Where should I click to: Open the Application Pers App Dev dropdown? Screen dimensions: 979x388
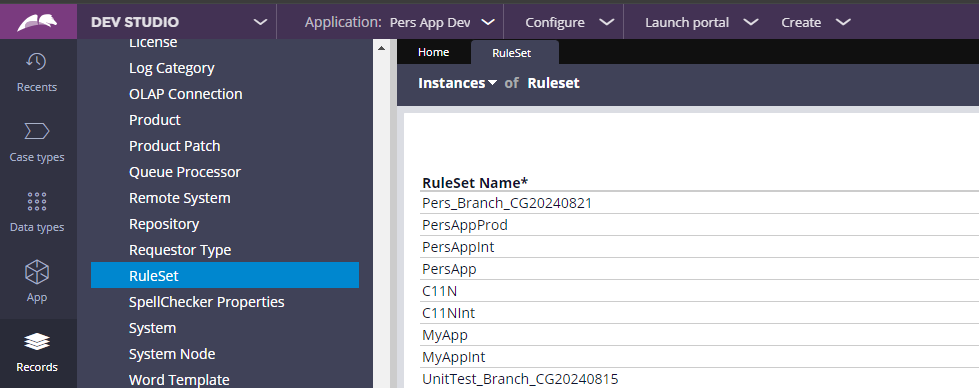[400, 22]
